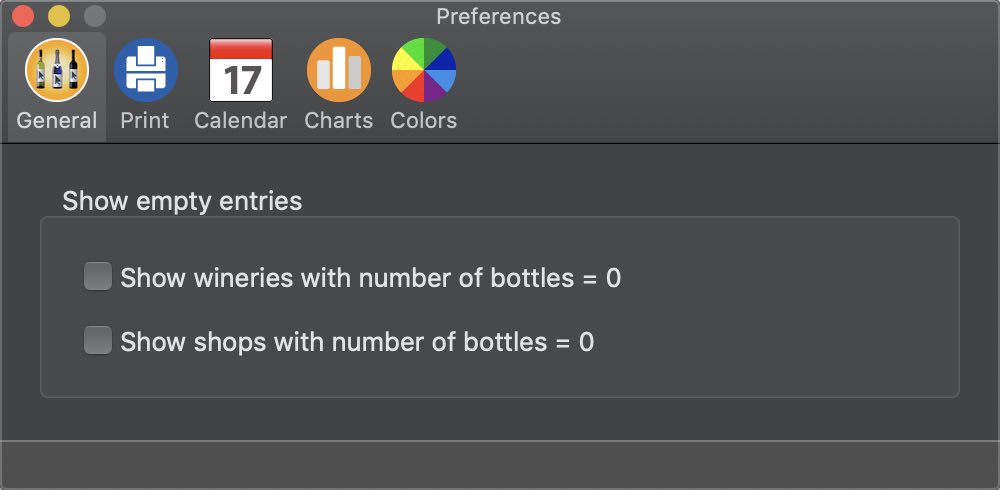
Task: Click the grayed-out zoom window button
Action: click(95, 16)
